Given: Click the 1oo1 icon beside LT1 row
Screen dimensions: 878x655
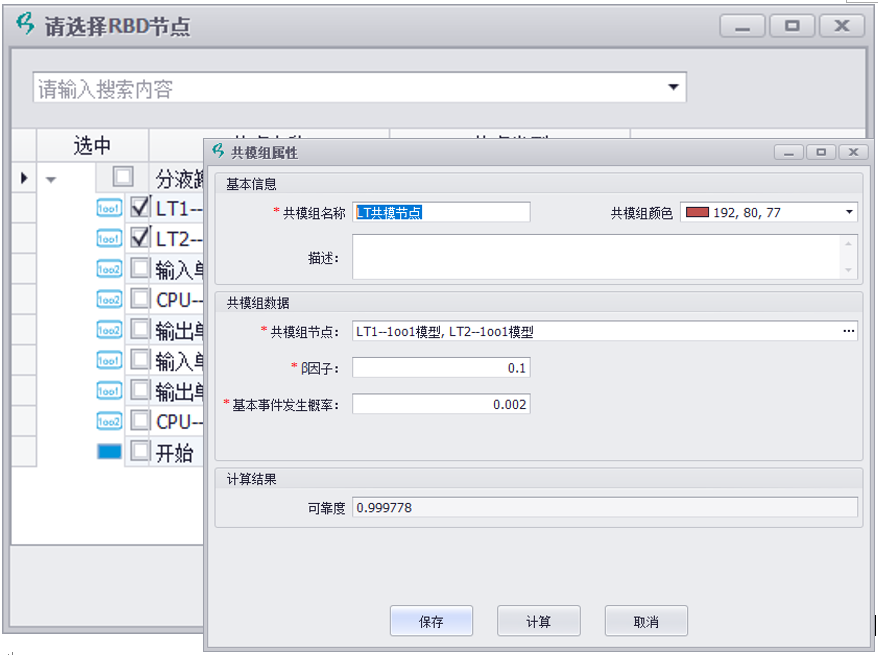Looking at the screenshot, I should 109,208.
